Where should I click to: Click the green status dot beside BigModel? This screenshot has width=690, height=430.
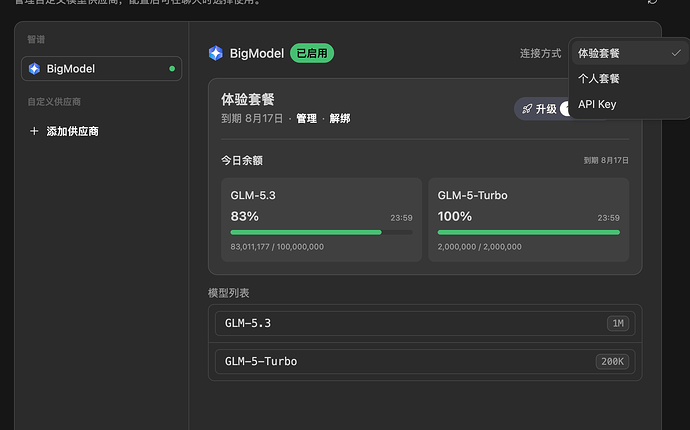(172, 69)
